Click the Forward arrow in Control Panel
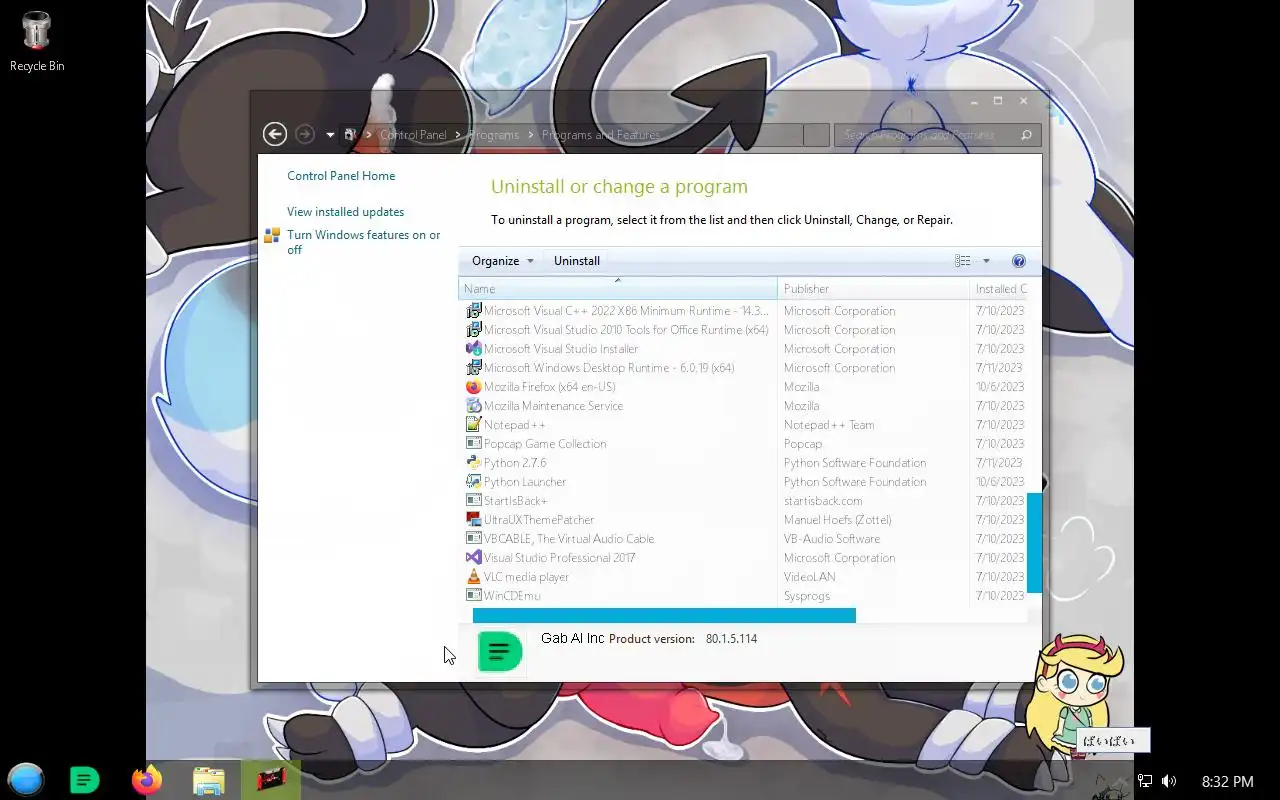Image resolution: width=1280 pixels, height=800 pixels. point(305,134)
